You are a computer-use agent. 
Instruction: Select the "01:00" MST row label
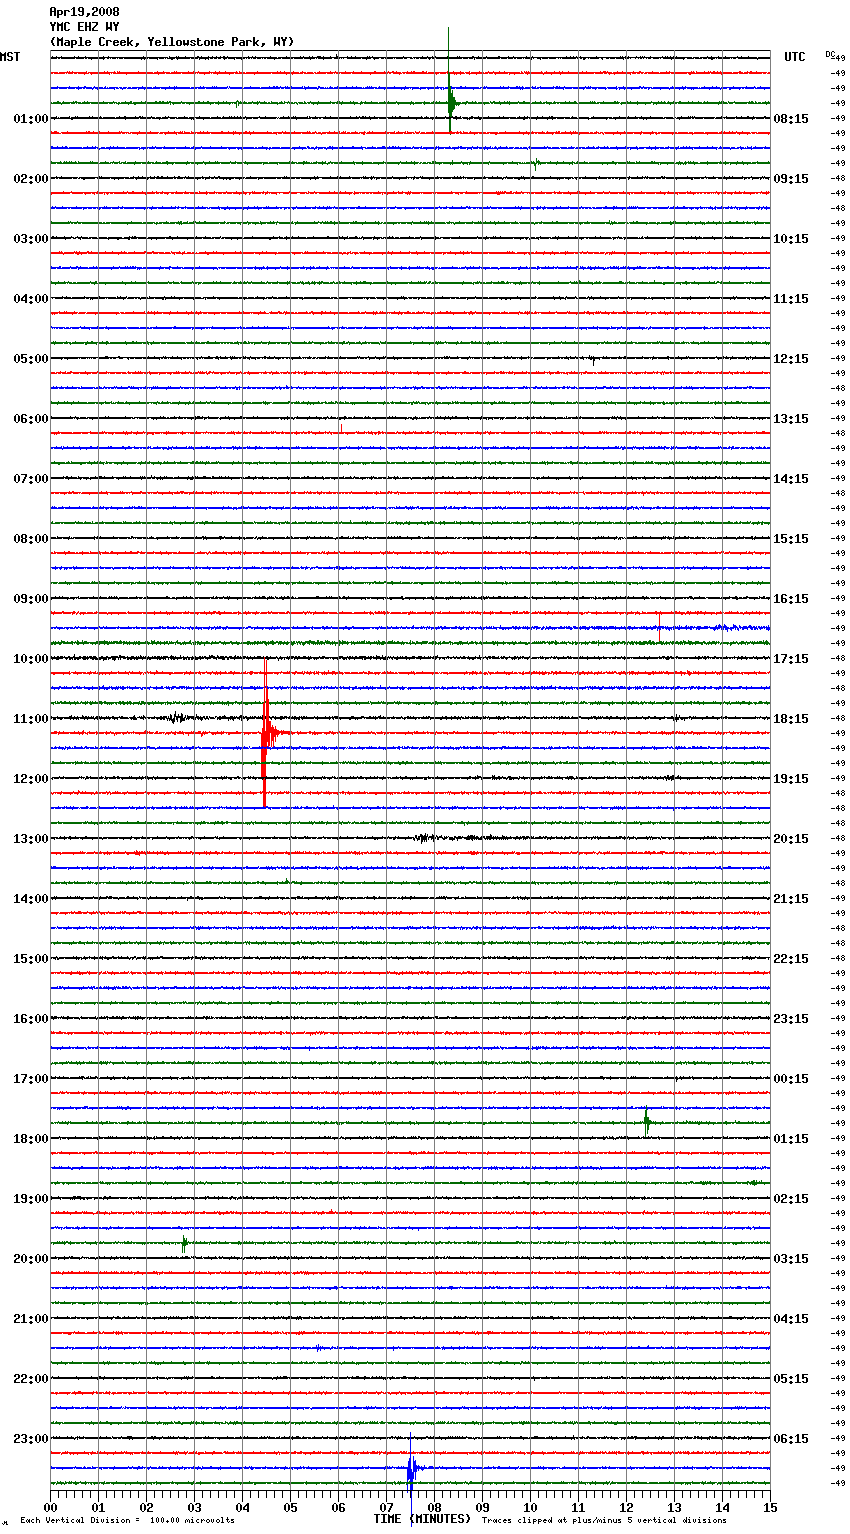point(30,119)
